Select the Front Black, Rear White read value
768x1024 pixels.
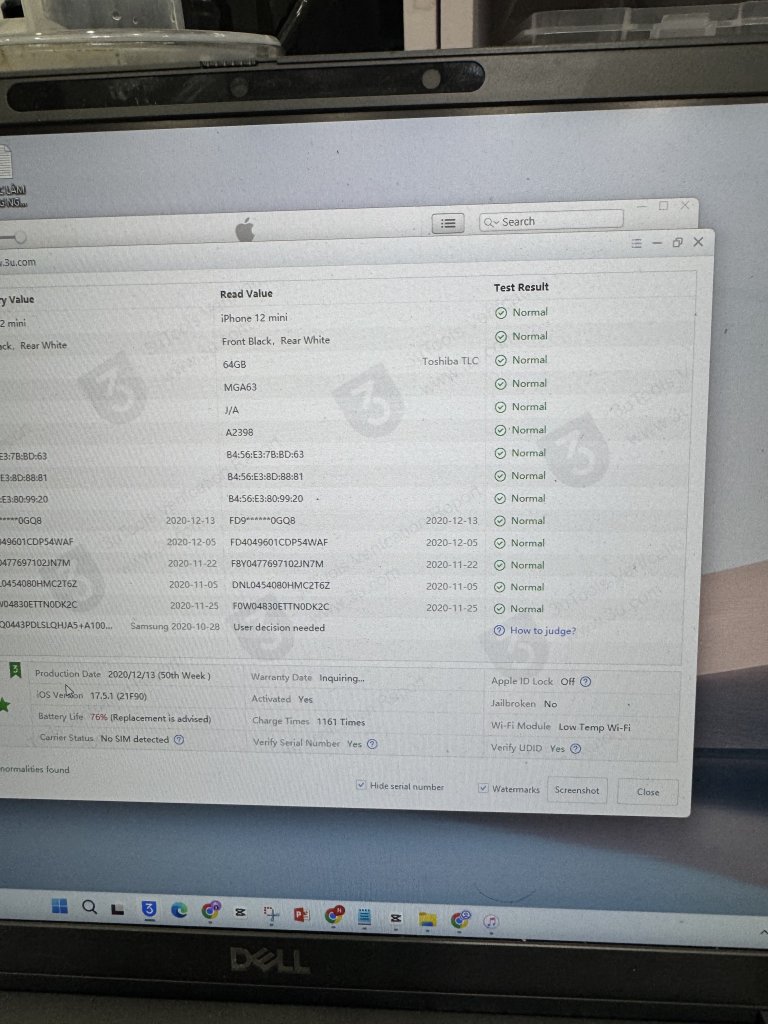[x=276, y=340]
